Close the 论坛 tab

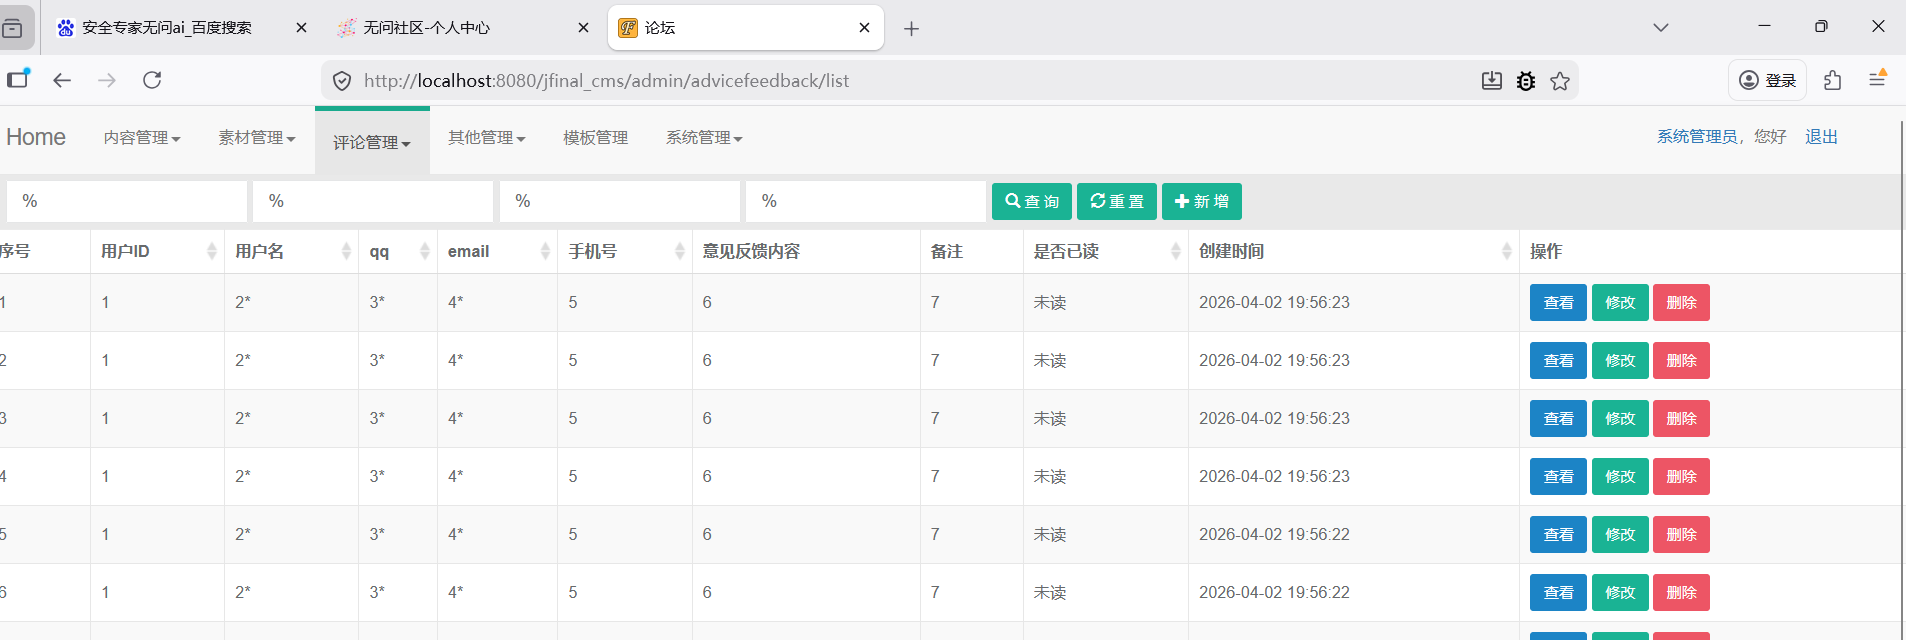pyautogui.click(x=865, y=28)
